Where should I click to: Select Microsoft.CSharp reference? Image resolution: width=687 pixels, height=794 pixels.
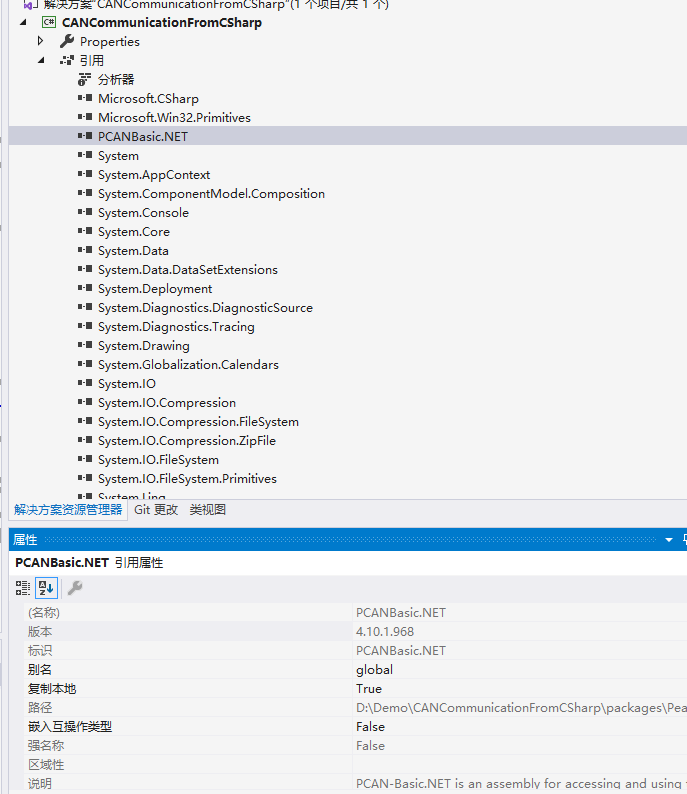(x=148, y=98)
